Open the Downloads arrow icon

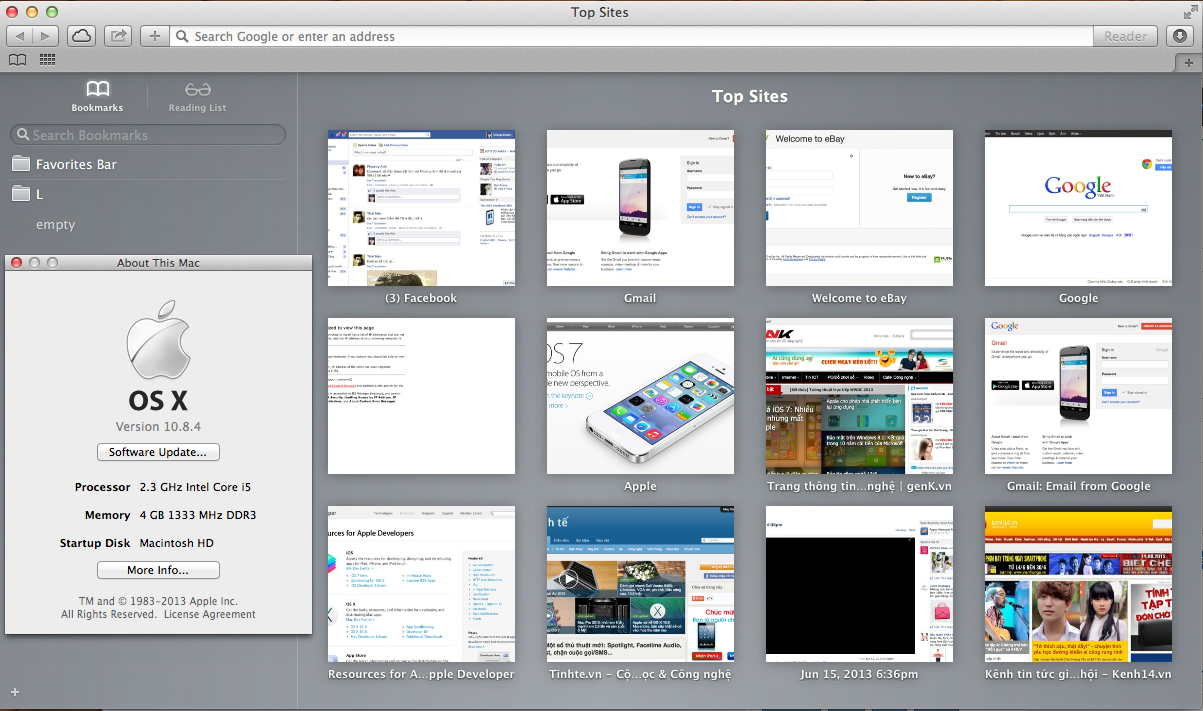point(1180,36)
